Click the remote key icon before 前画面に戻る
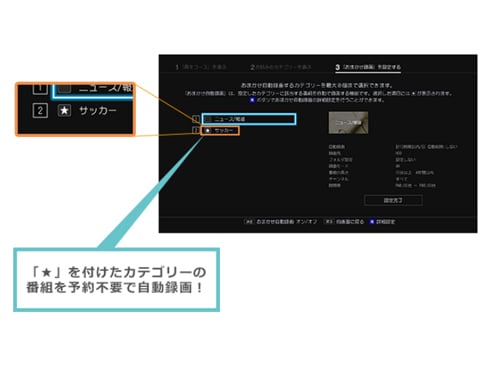This screenshot has width=490, height=368. click(329, 222)
